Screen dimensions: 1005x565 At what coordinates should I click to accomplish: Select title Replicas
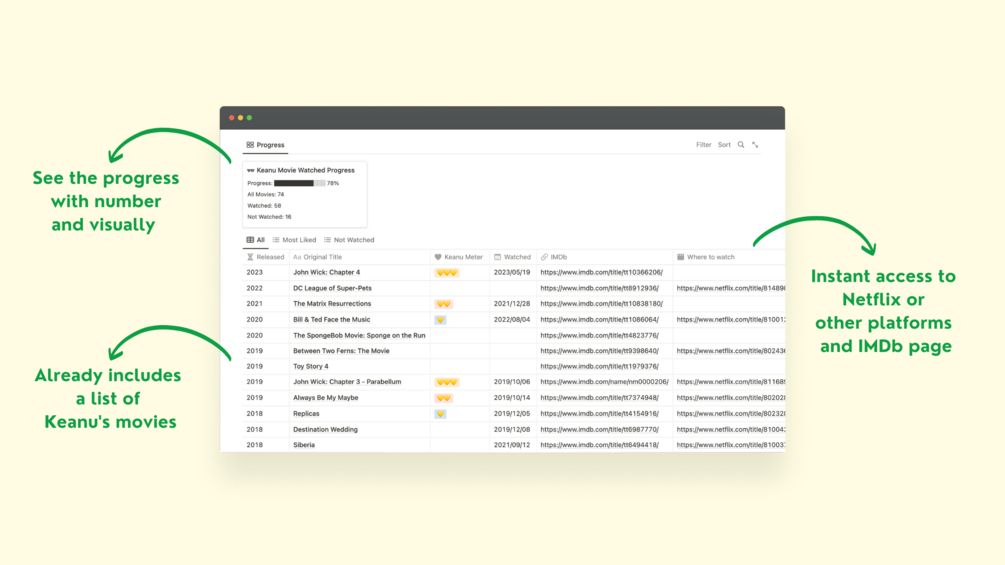click(306, 414)
